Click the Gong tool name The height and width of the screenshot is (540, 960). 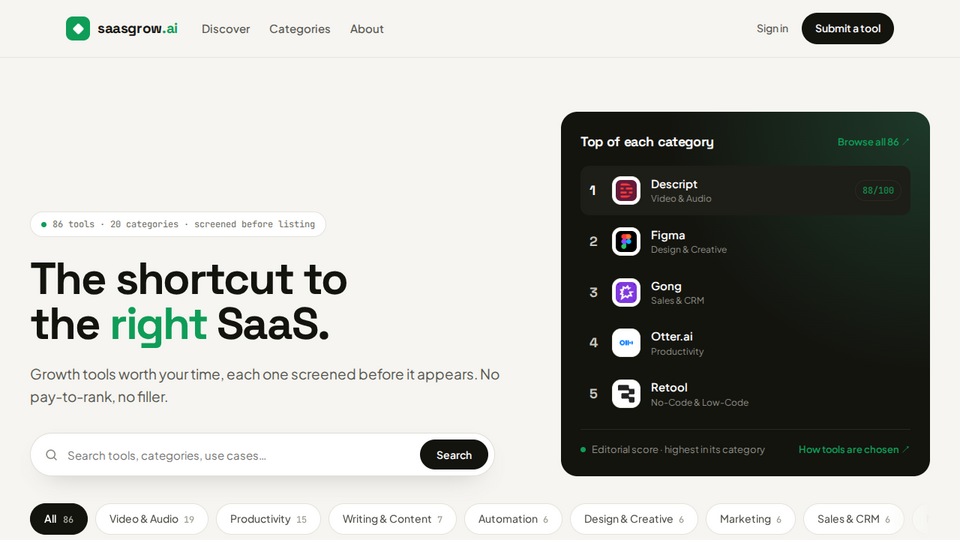[666, 286]
